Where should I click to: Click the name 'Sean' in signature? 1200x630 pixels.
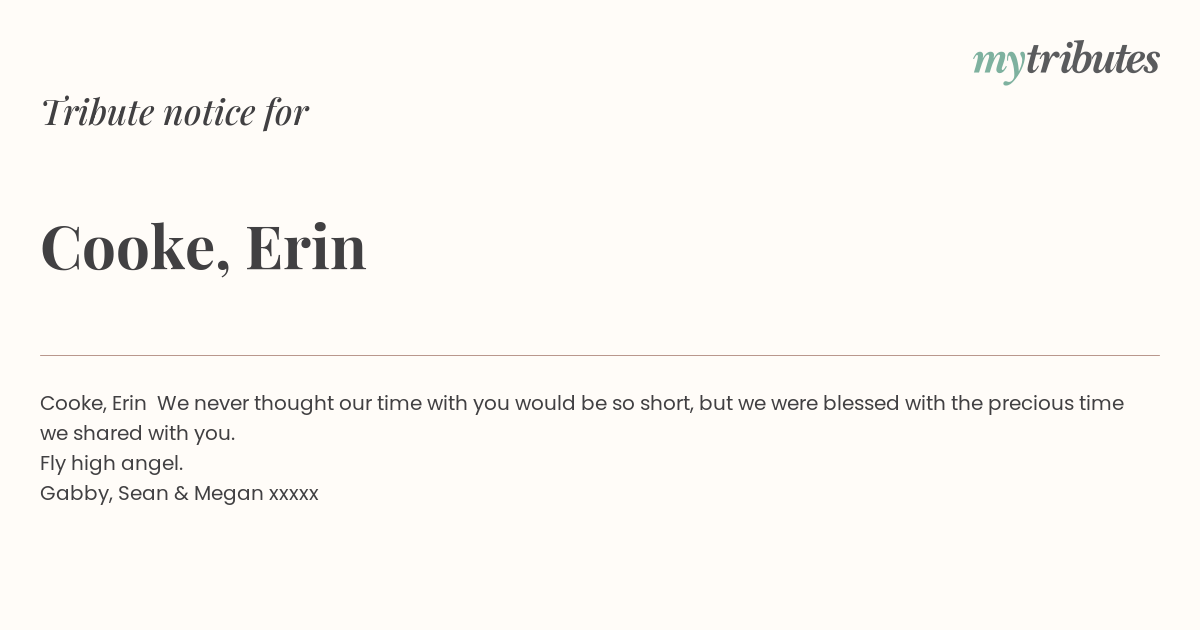pyautogui.click(x=143, y=493)
